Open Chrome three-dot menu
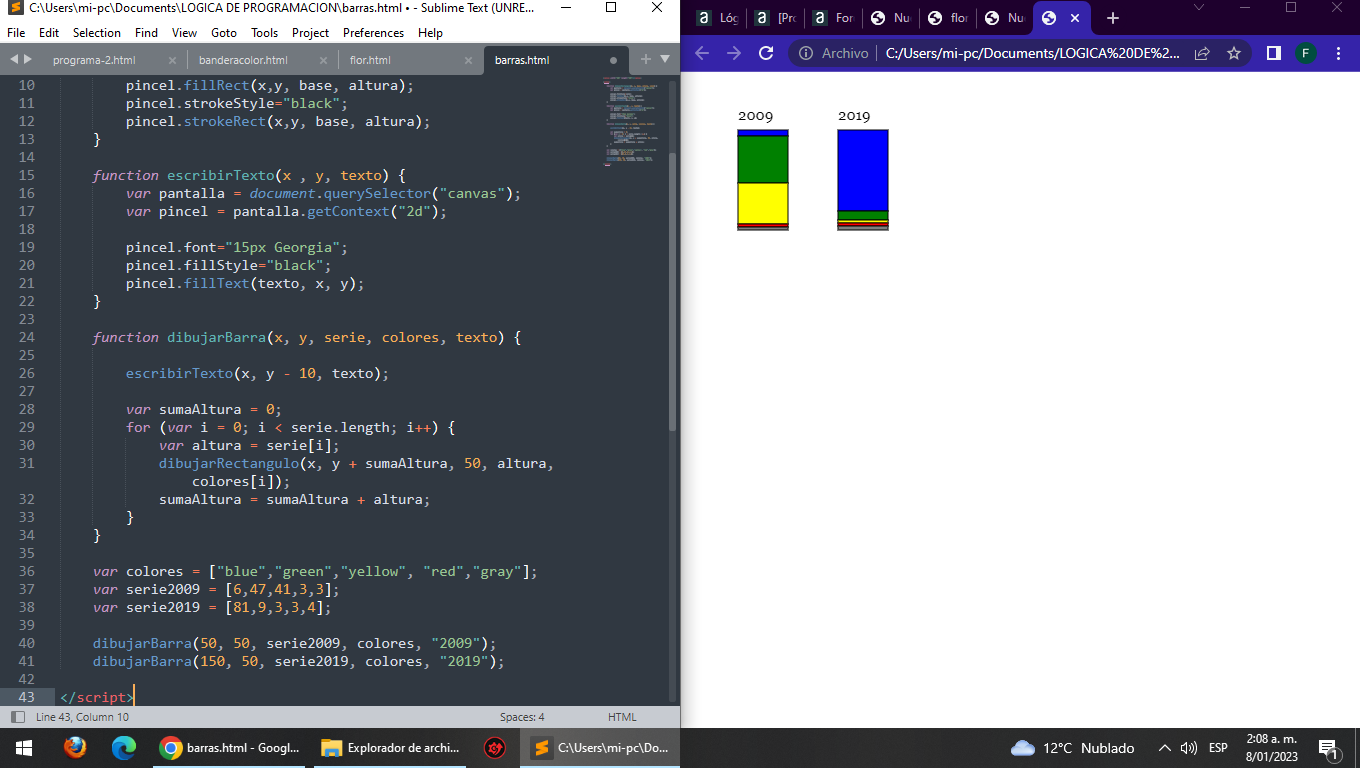The height and width of the screenshot is (768, 1360). click(x=1337, y=53)
